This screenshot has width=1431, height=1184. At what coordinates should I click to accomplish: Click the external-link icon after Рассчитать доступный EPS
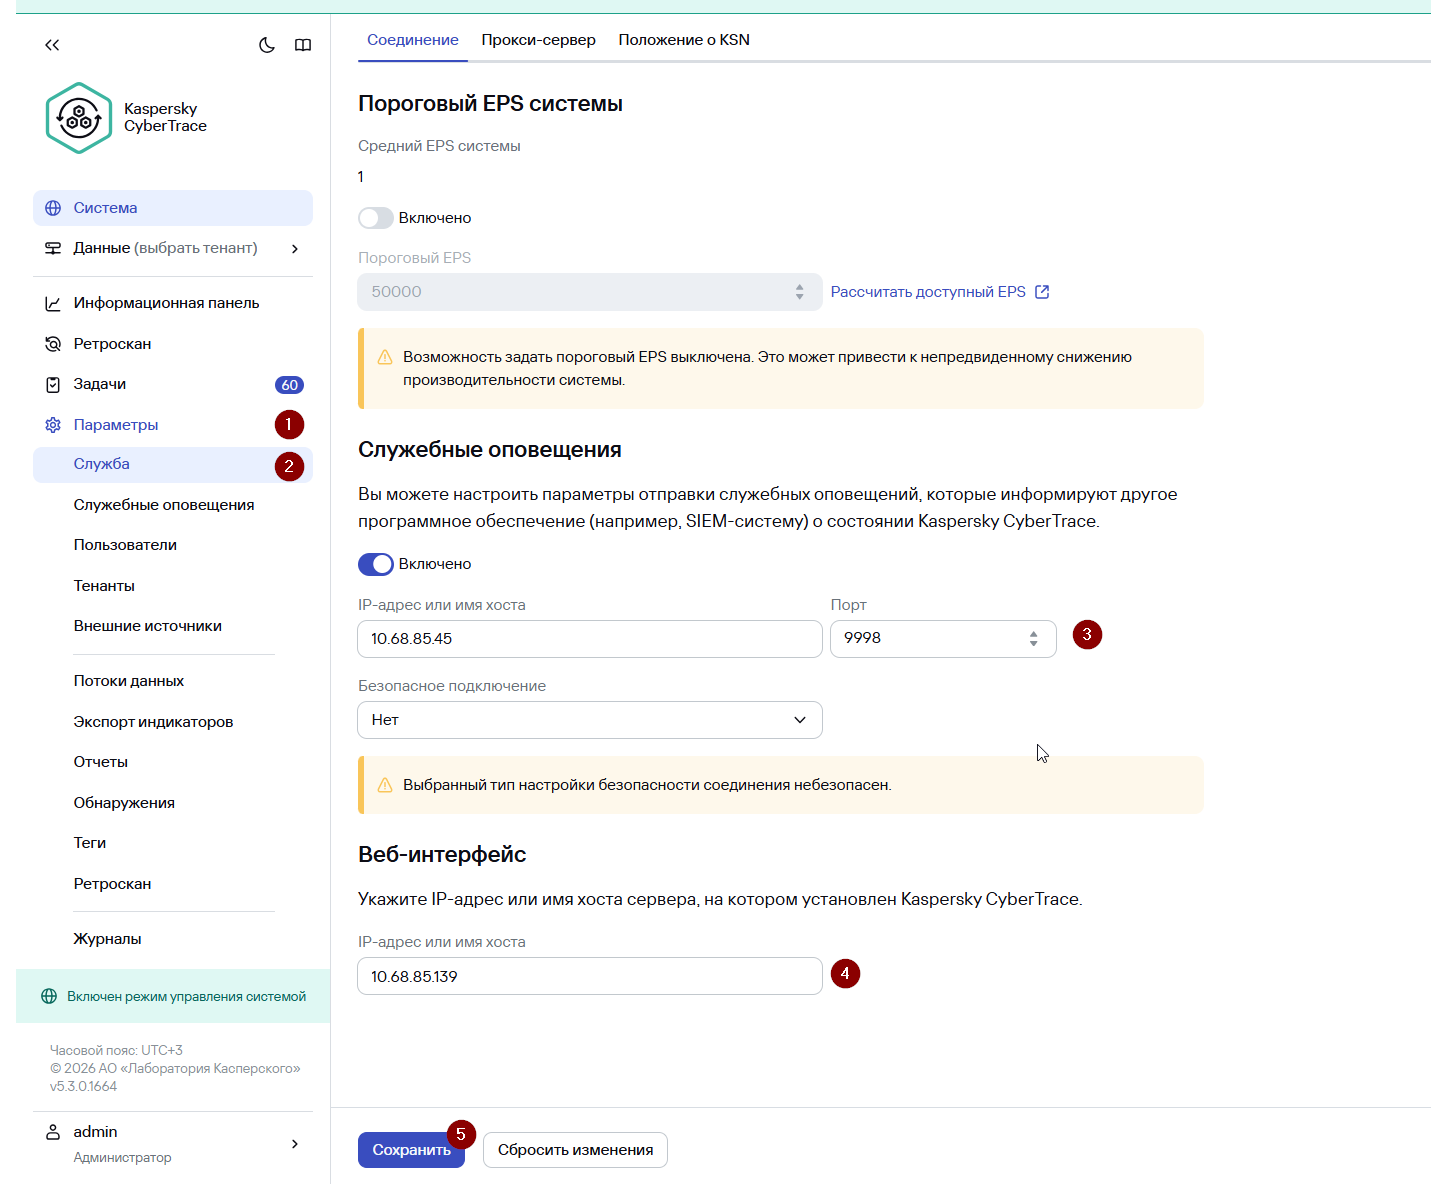1042,292
